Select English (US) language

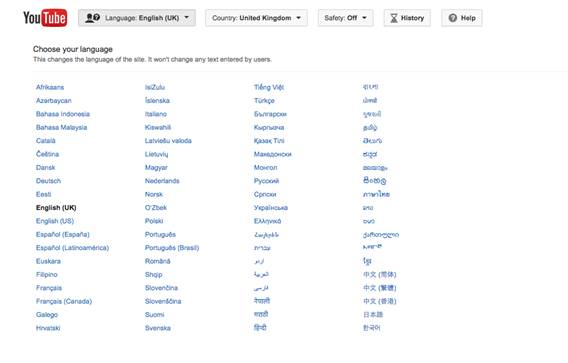pyautogui.click(x=55, y=221)
